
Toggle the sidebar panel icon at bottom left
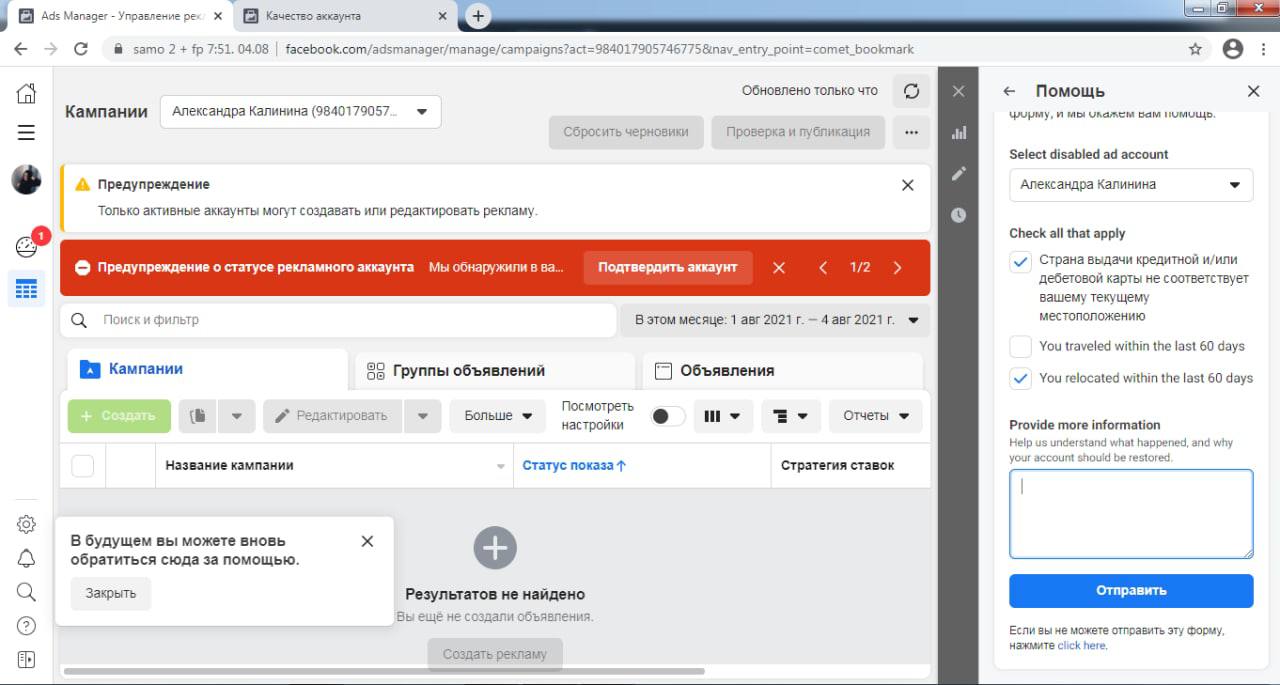[26, 659]
